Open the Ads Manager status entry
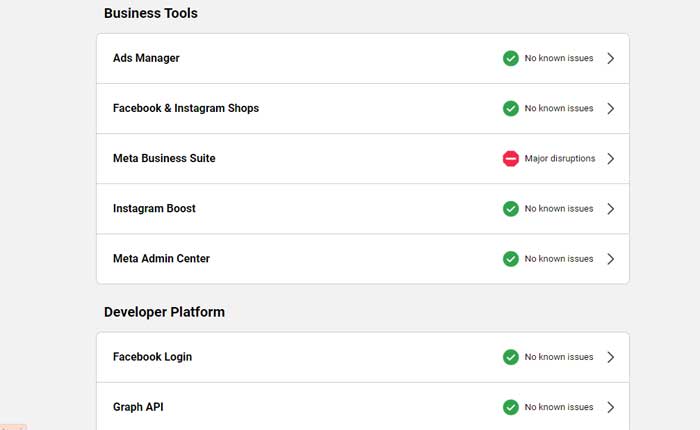The image size is (700, 430). click(146, 58)
